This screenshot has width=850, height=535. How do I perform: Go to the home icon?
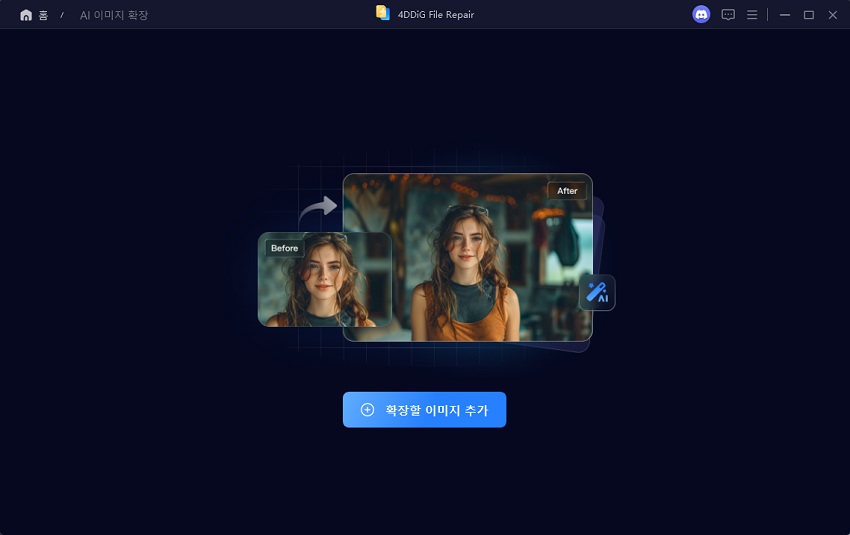tap(26, 15)
